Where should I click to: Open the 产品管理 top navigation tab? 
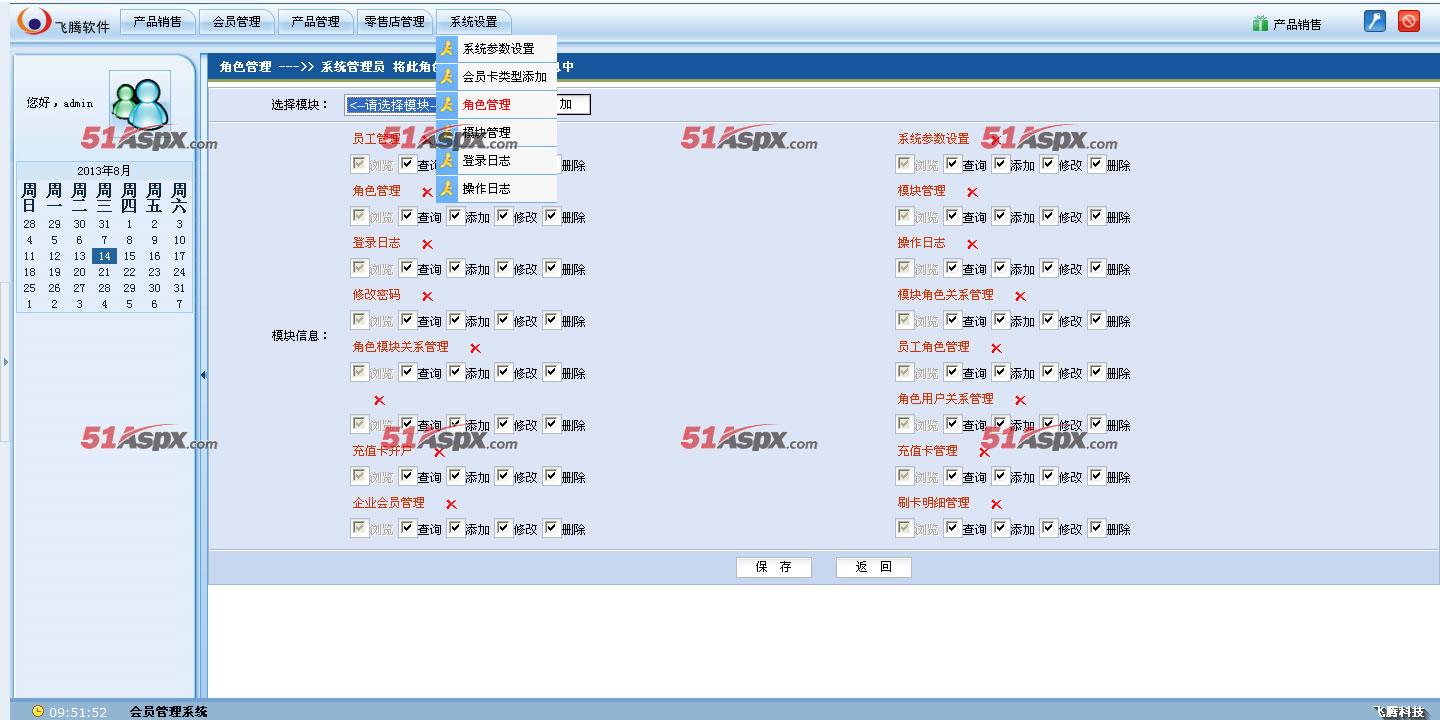[x=316, y=21]
